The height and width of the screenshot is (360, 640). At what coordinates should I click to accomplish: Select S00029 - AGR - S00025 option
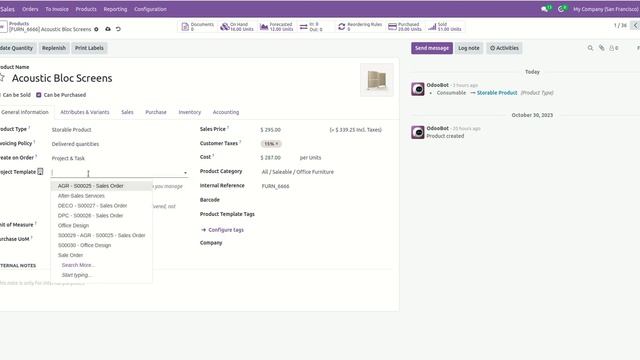click(x=102, y=236)
